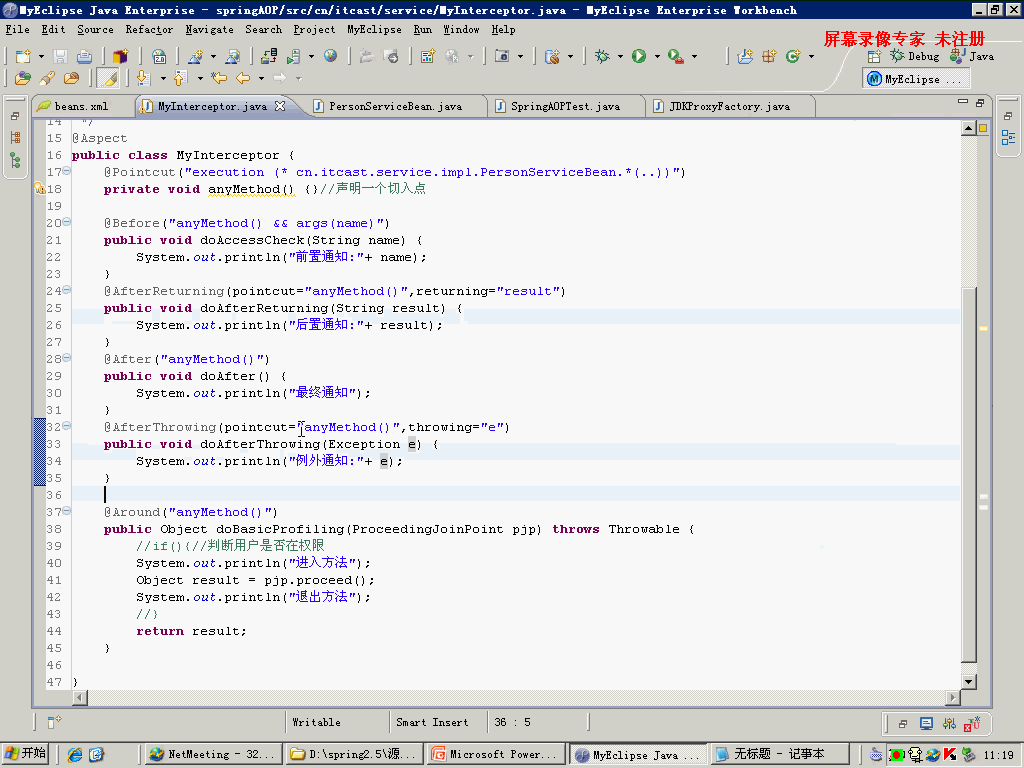
Task: Click the purple cube new-module icon
Action: coord(120,56)
